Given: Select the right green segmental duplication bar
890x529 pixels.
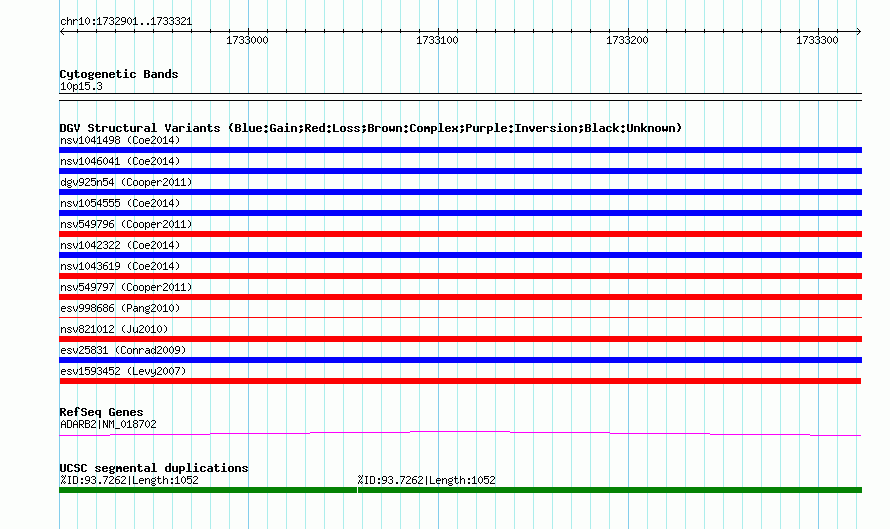Looking at the screenshot, I should point(610,490).
